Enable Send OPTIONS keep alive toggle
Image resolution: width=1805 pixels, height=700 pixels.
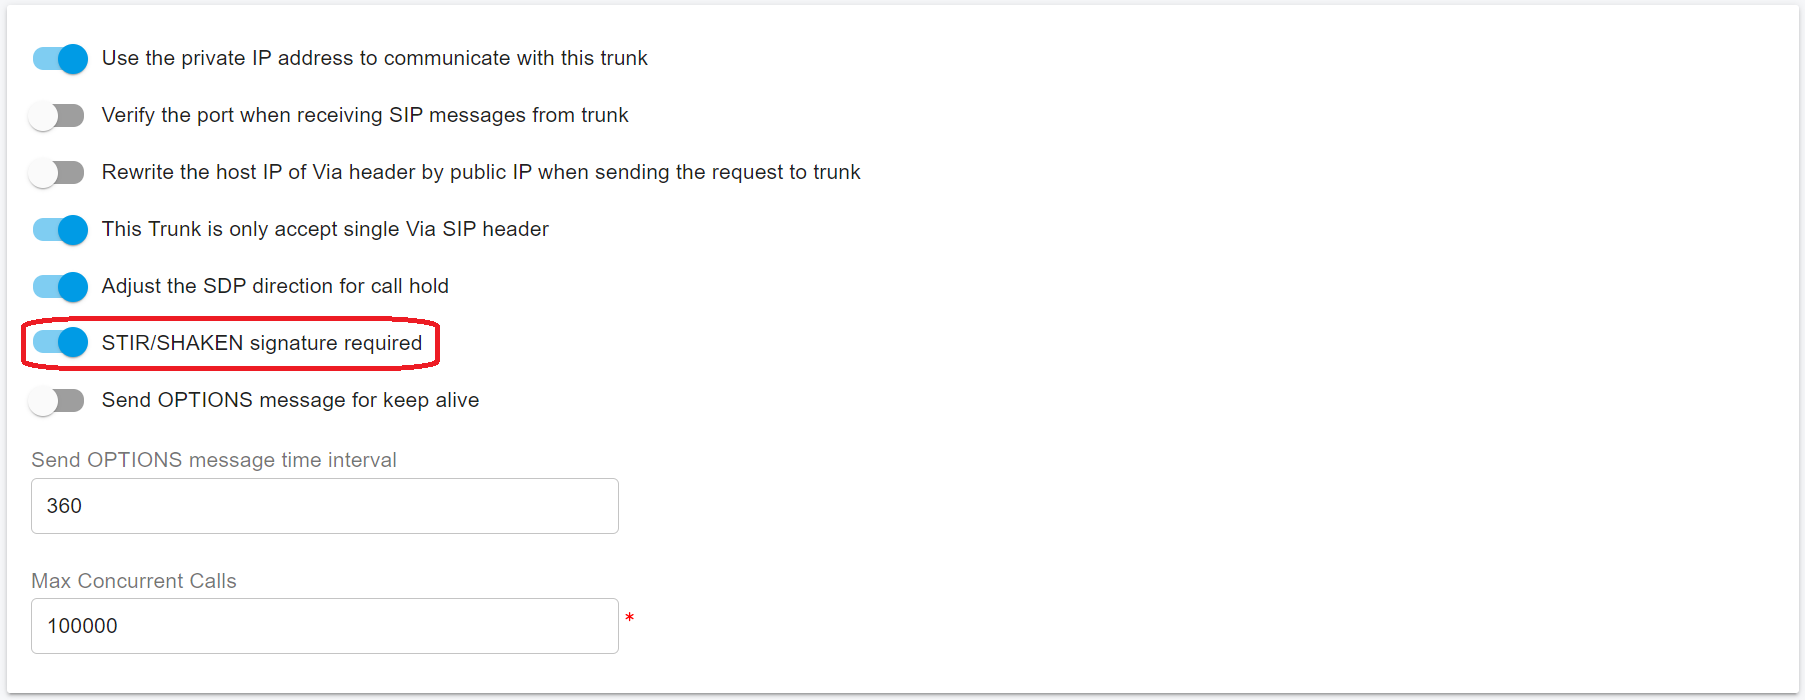57,401
